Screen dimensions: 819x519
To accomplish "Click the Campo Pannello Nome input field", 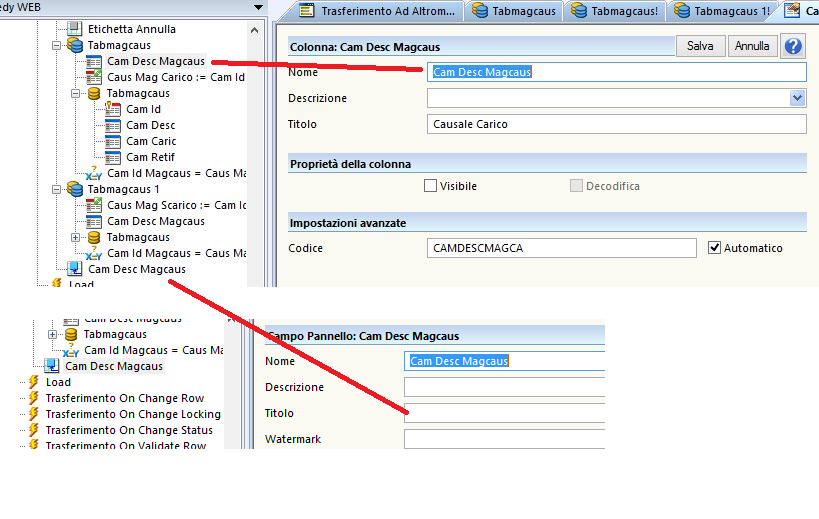I will coord(505,361).
